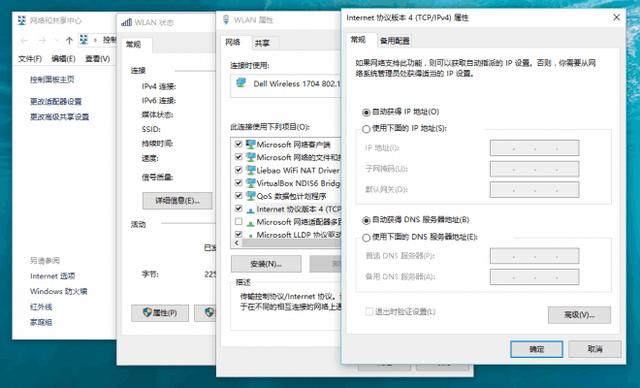Open 家庭组 link
The image size is (640, 388).
41,322
